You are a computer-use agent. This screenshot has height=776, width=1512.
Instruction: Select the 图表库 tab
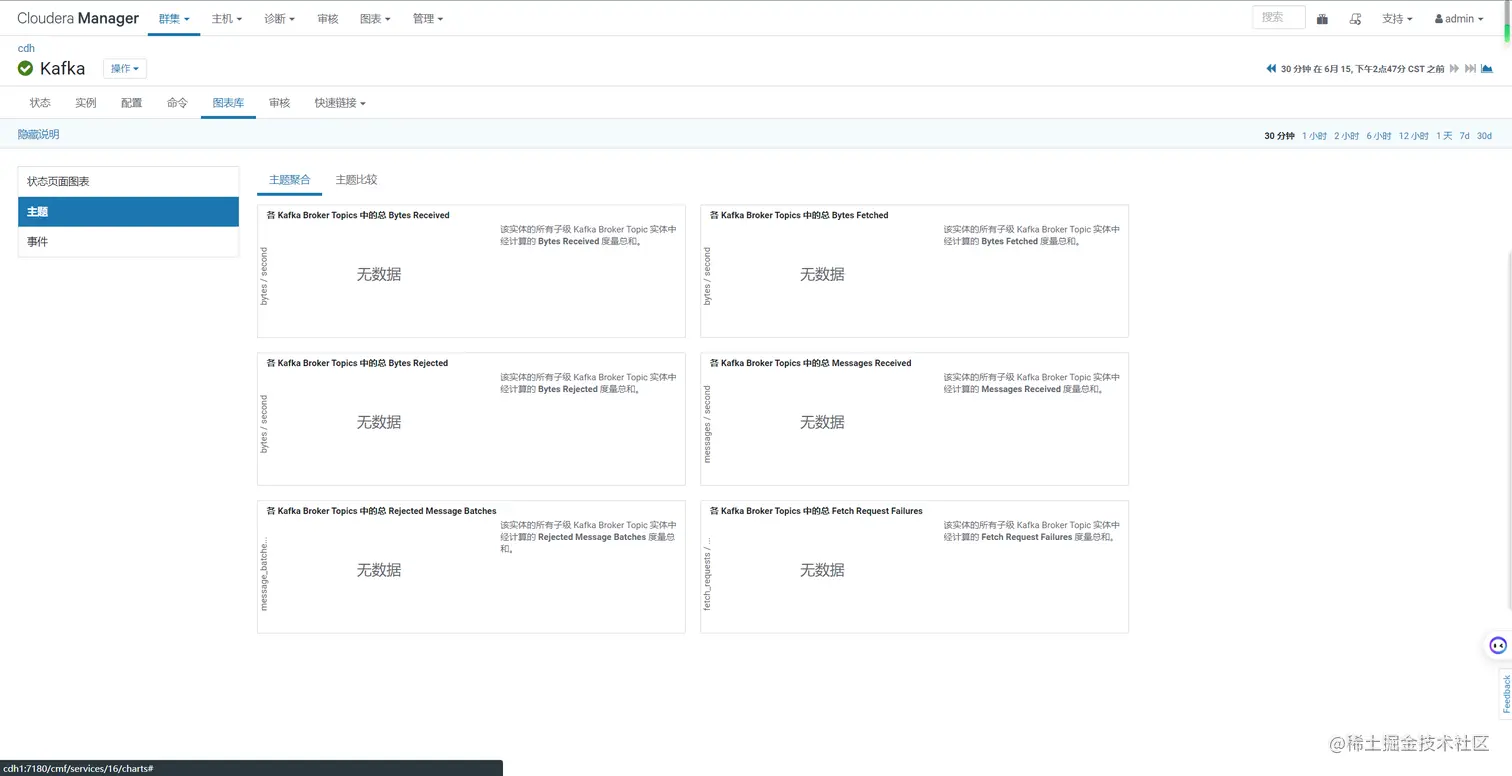point(228,103)
